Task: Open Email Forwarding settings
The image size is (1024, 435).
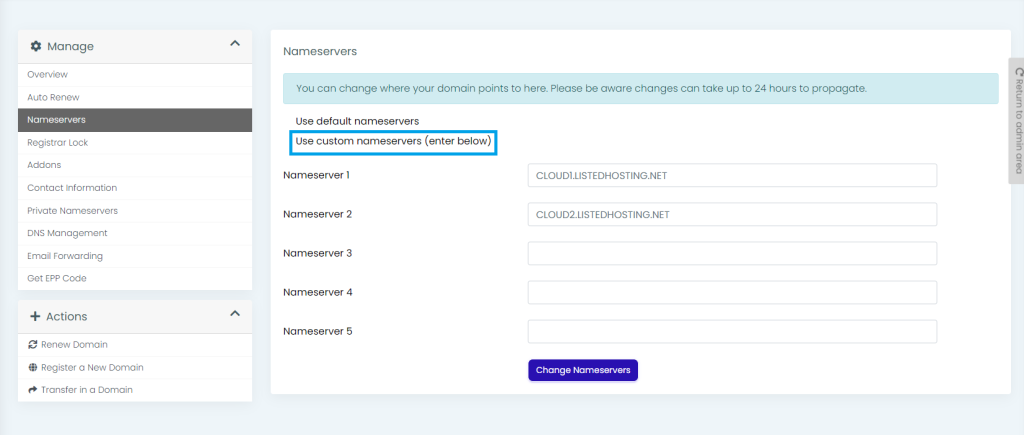Action: 65,256
